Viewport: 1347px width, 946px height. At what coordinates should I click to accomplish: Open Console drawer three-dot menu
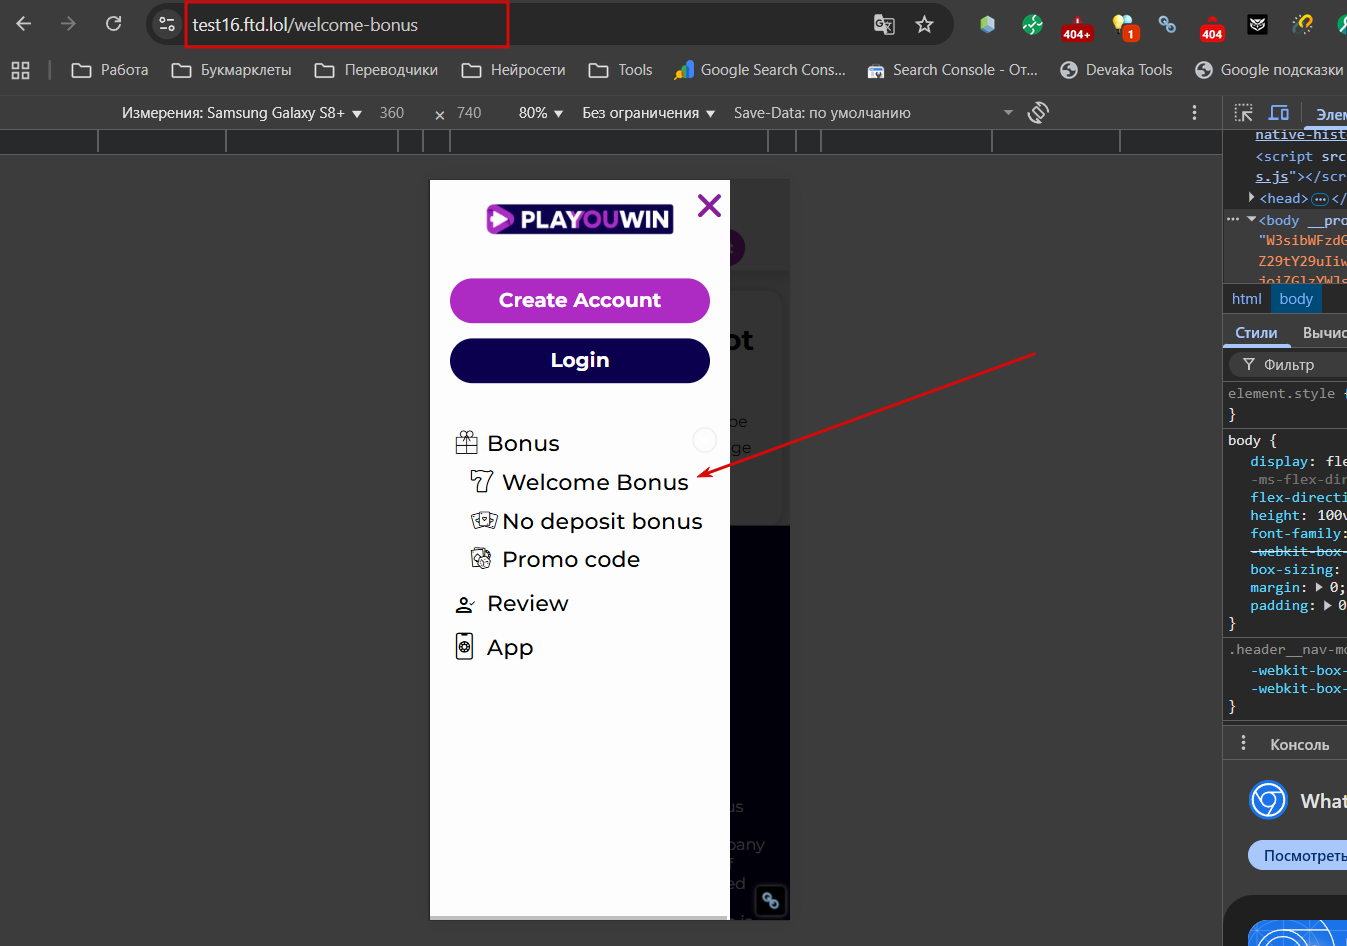pyautogui.click(x=1243, y=743)
